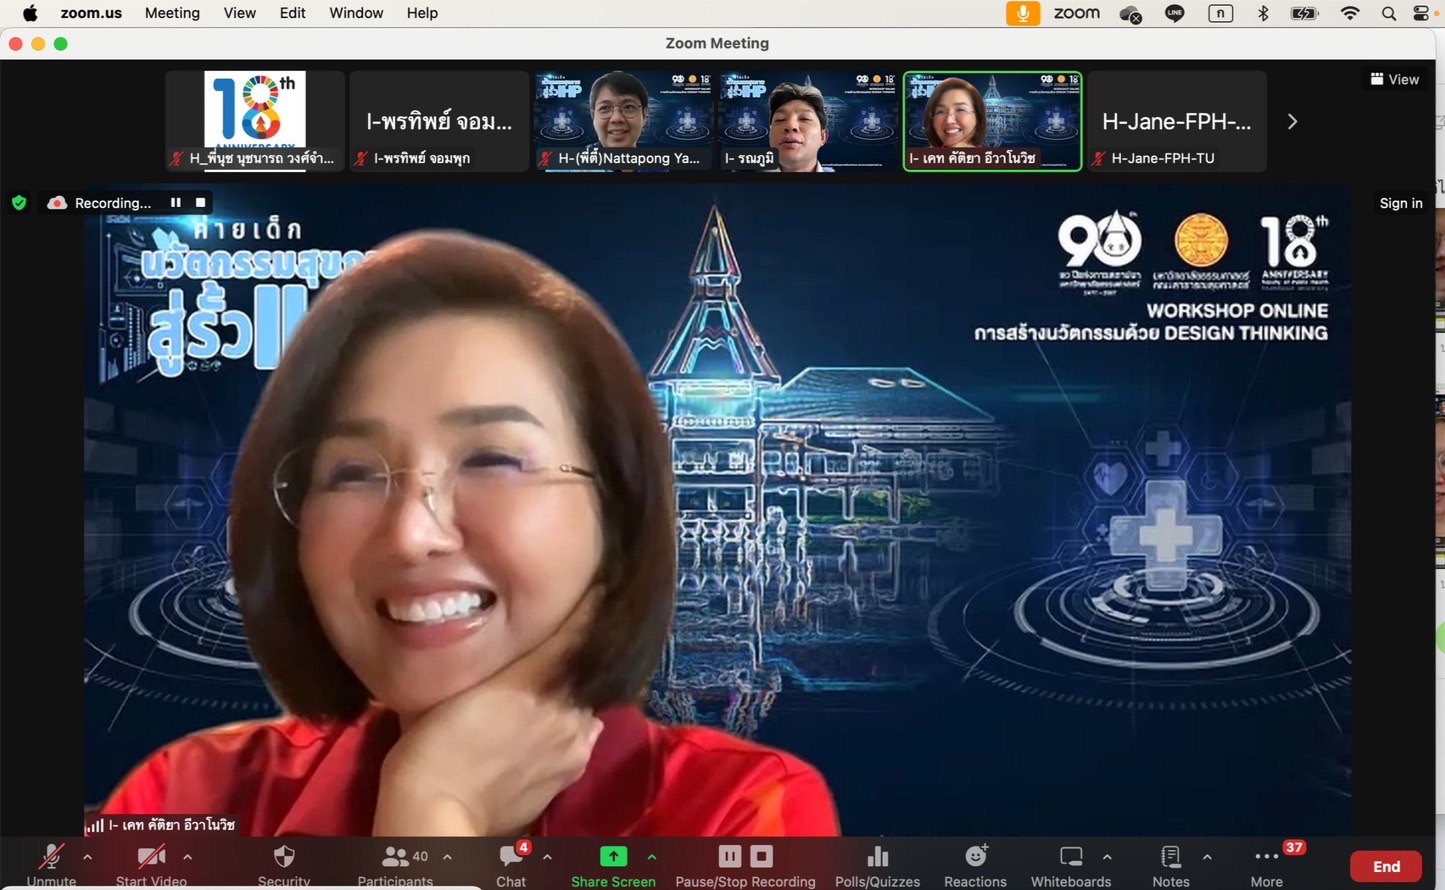
Task: Pause the recording from the top indicator
Action: pos(176,203)
